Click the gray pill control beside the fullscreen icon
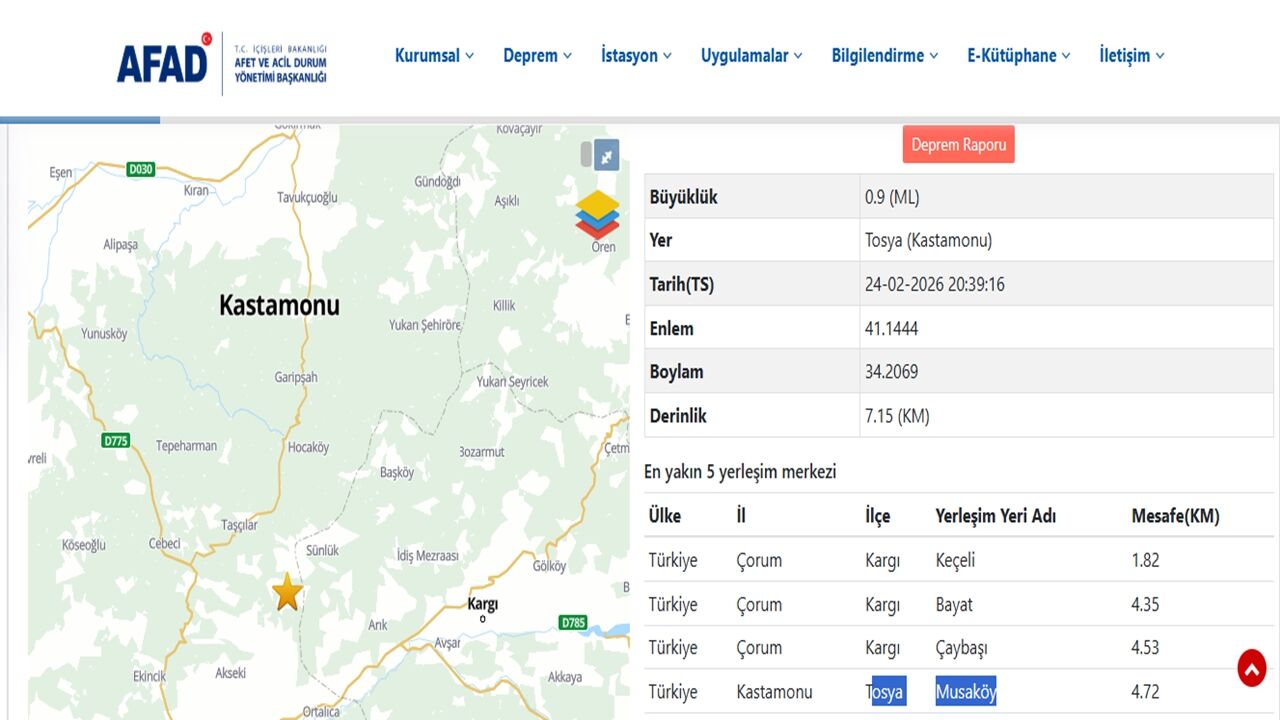The height and width of the screenshot is (720, 1280). point(585,154)
